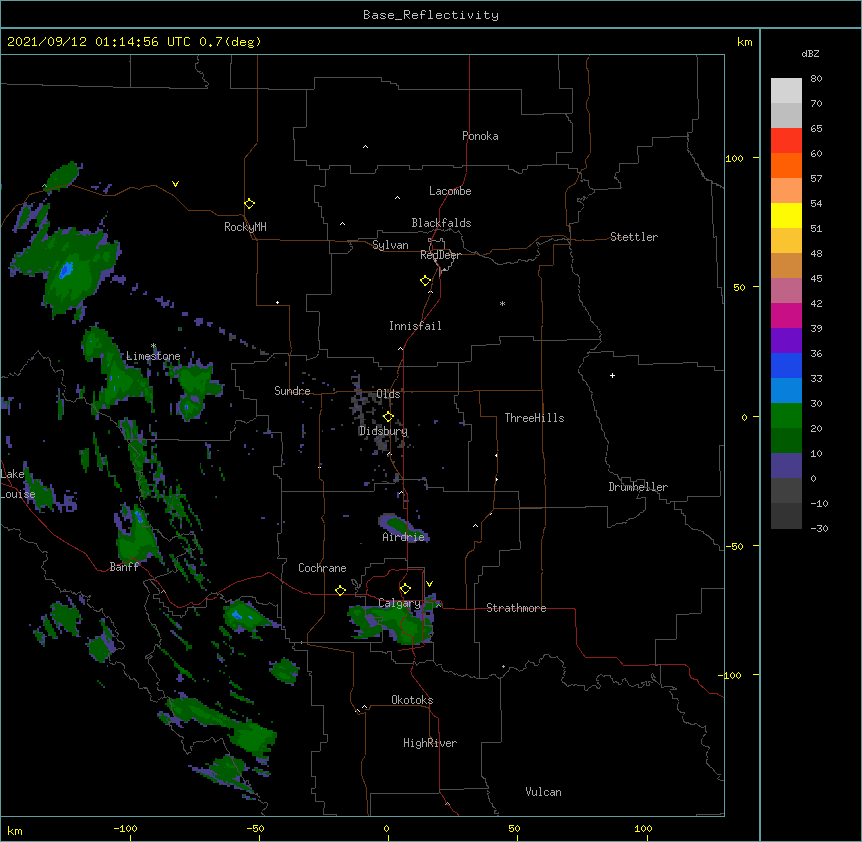Click the yellow diamond marker beside Olds
Viewport: 862px width, 842px height.
(x=388, y=416)
